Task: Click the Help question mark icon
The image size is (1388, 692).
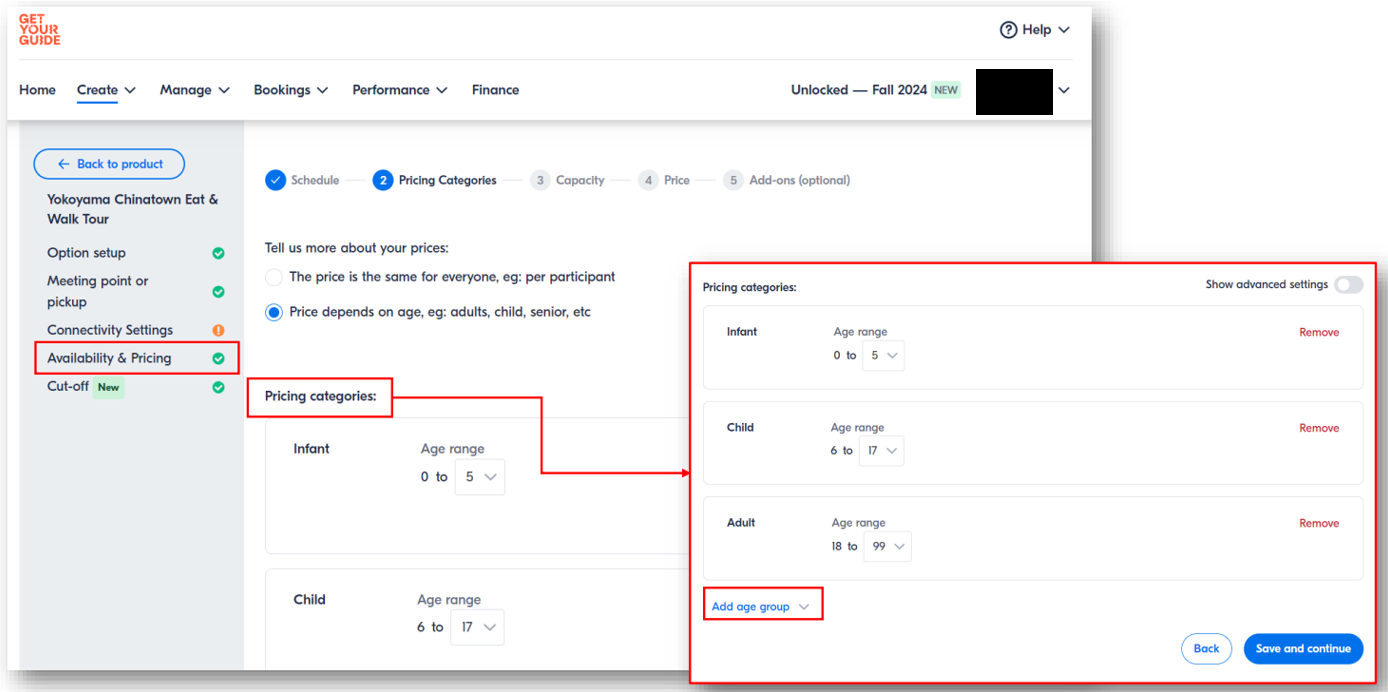Action: coord(1008,30)
